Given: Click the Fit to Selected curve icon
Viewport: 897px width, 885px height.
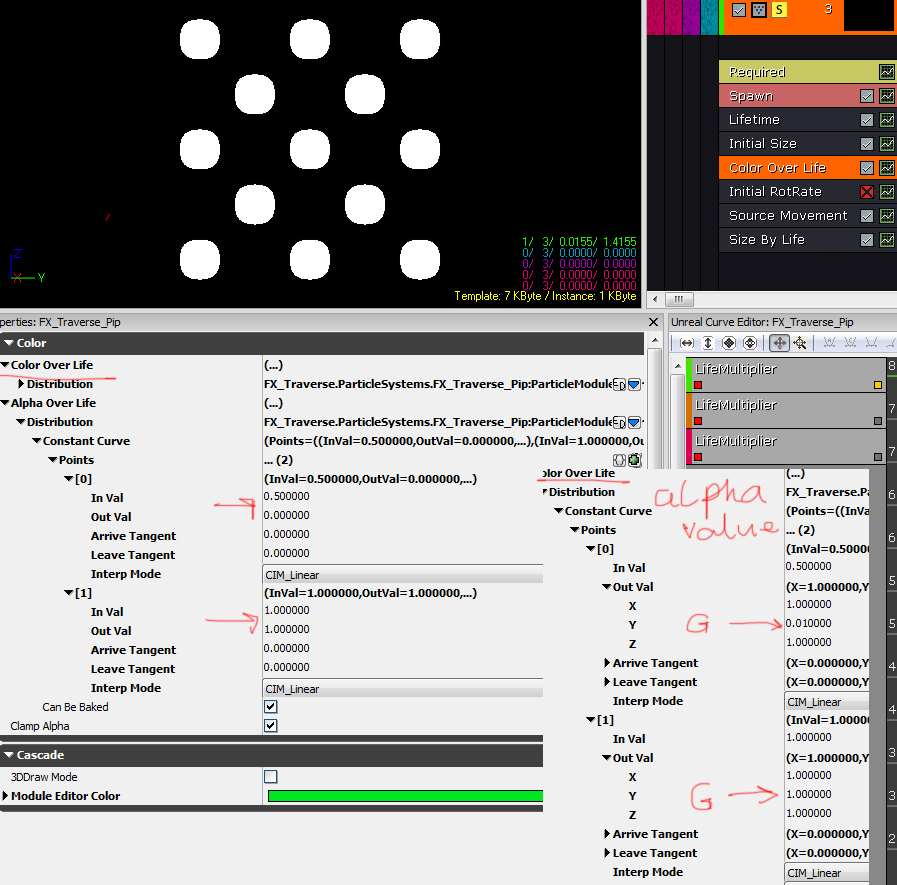Looking at the screenshot, I should [x=750, y=343].
